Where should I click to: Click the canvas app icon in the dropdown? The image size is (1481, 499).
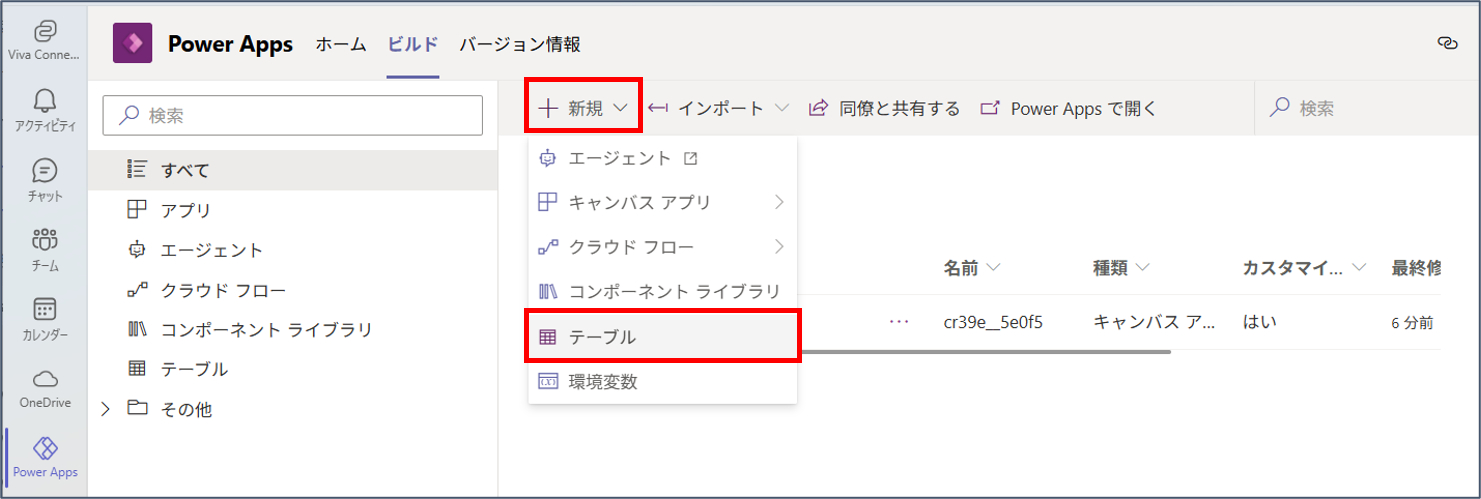point(547,203)
